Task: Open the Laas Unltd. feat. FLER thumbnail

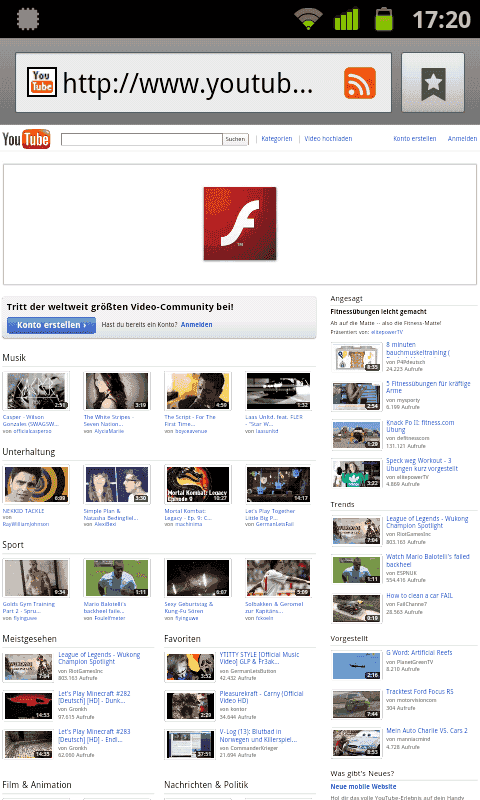Action: pos(279,391)
